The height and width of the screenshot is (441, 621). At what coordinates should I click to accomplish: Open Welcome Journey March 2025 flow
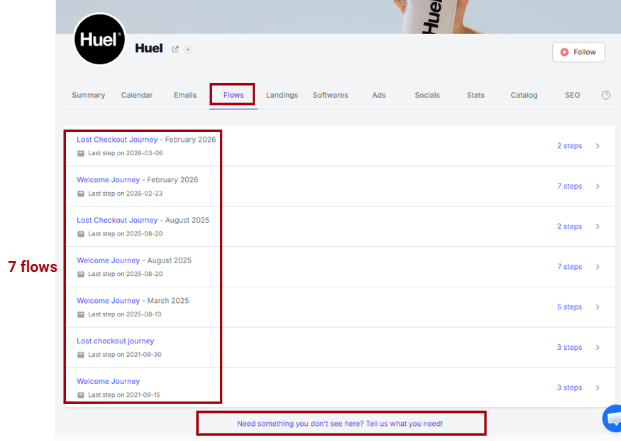point(108,301)
